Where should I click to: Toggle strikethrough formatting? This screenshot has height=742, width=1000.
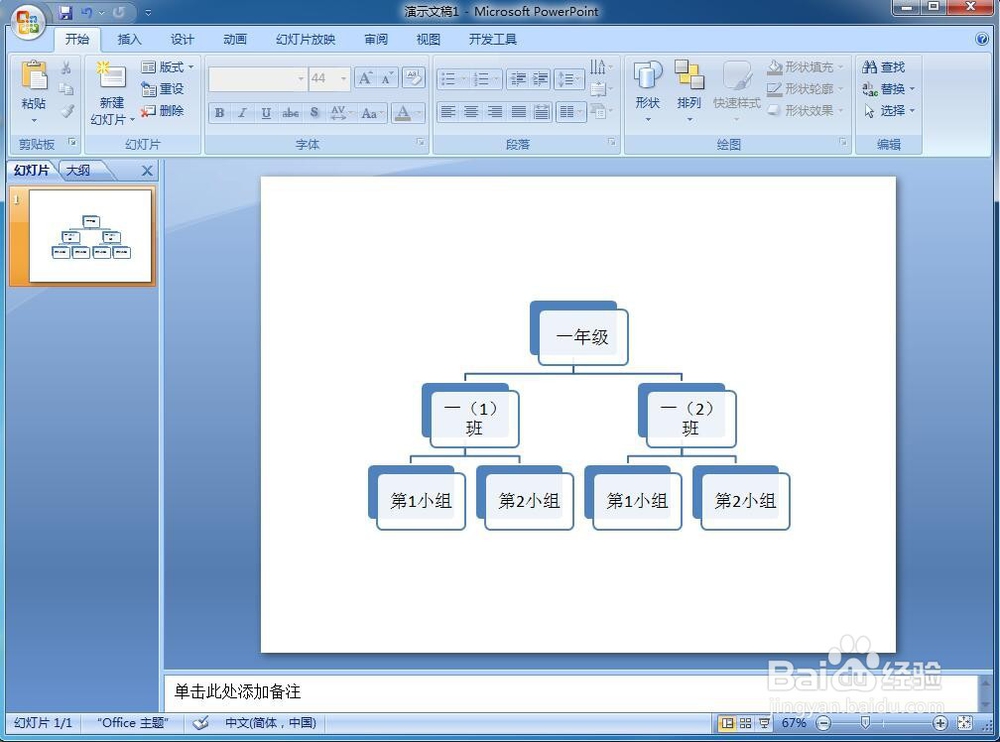290,113
